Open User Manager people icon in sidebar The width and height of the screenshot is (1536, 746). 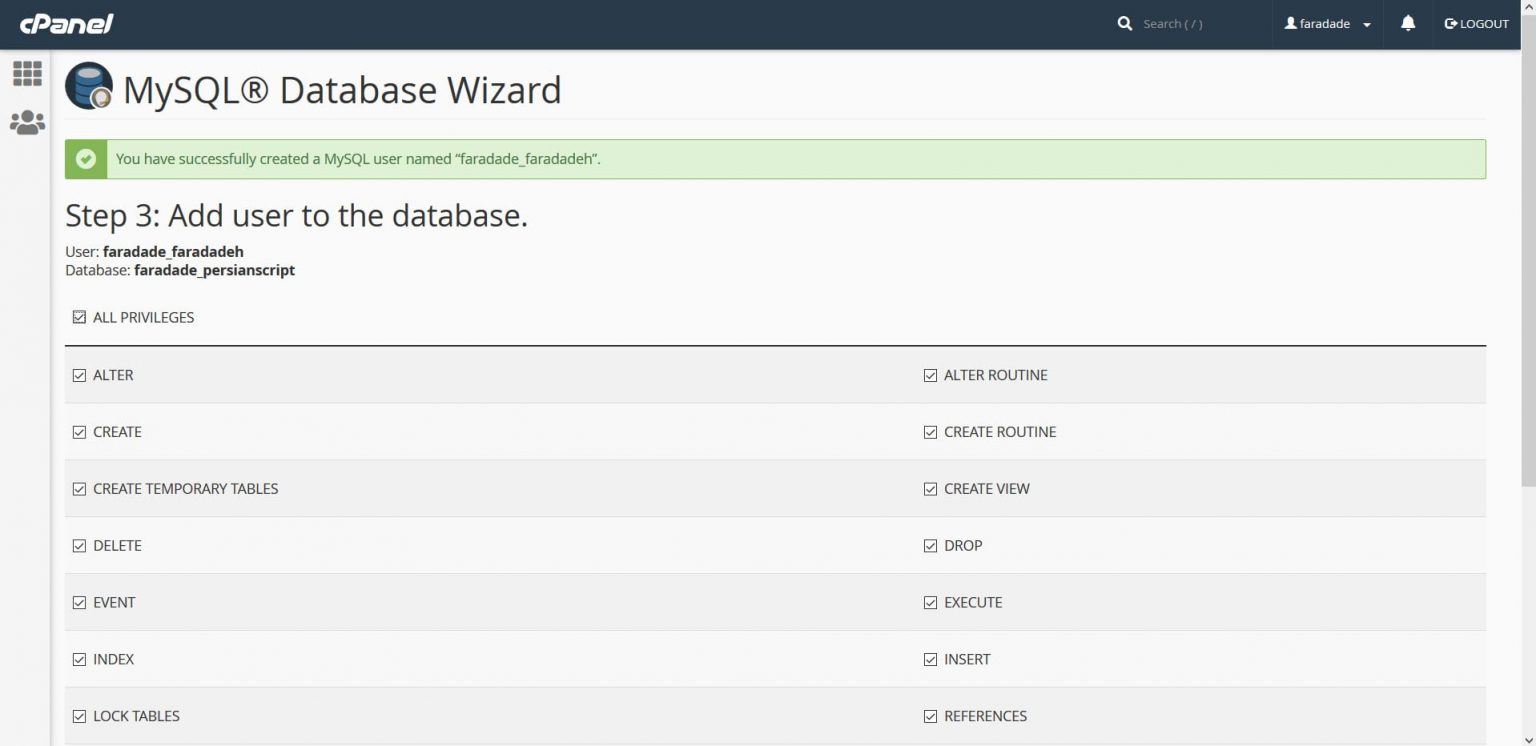27,123
